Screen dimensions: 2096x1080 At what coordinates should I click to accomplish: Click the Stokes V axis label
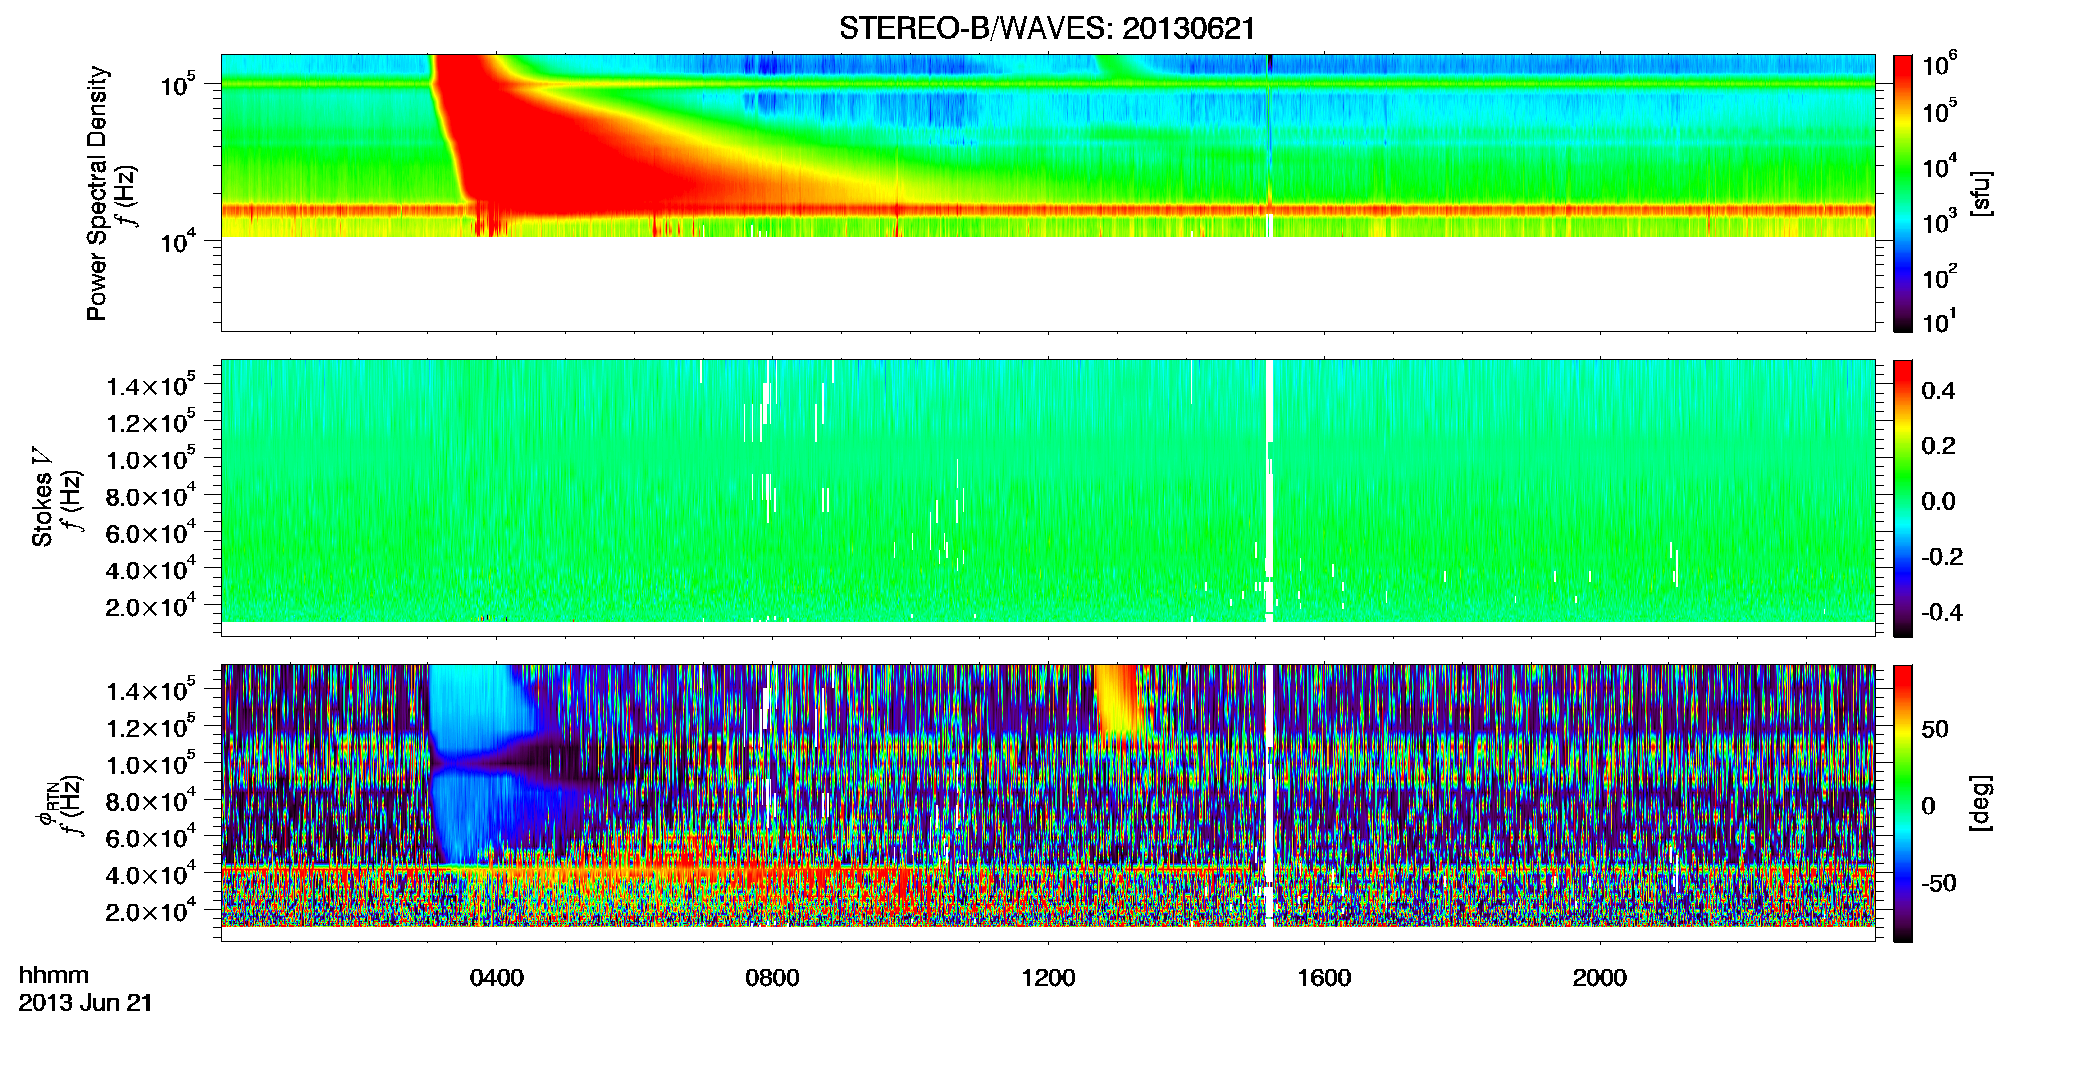pyautogui.click(x=42, y=498)
